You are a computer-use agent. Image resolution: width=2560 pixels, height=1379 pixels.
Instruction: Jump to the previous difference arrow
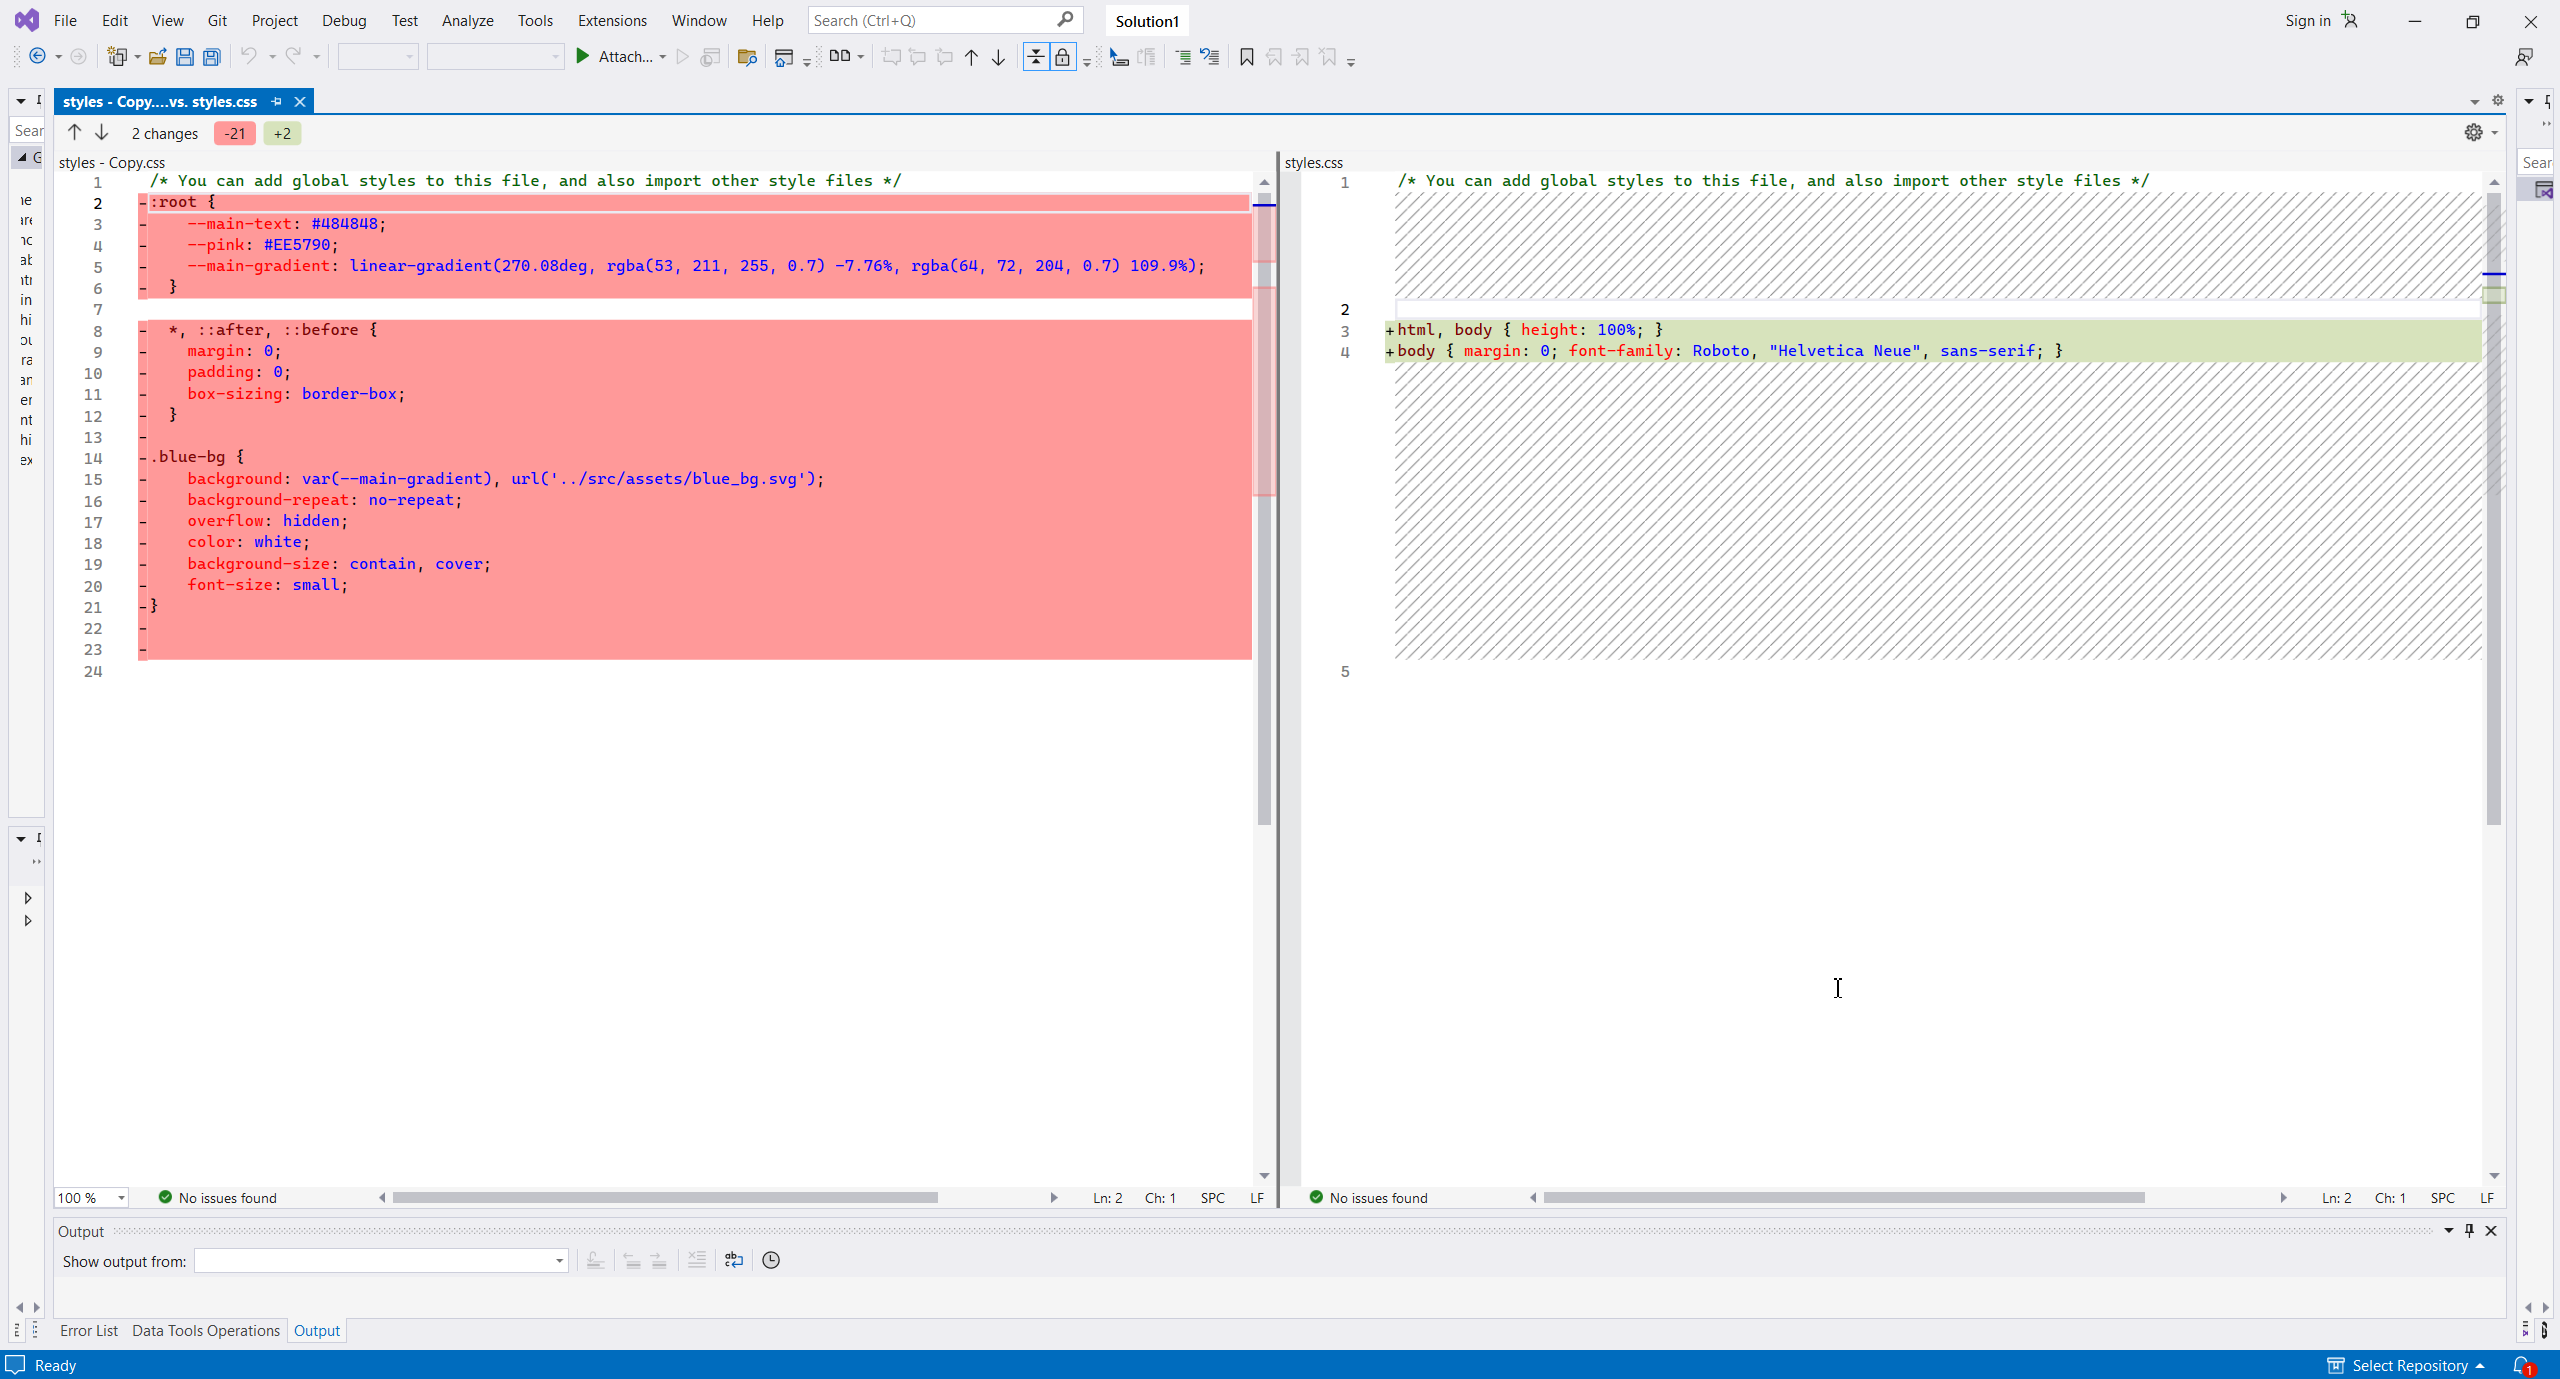pos(74,133)
